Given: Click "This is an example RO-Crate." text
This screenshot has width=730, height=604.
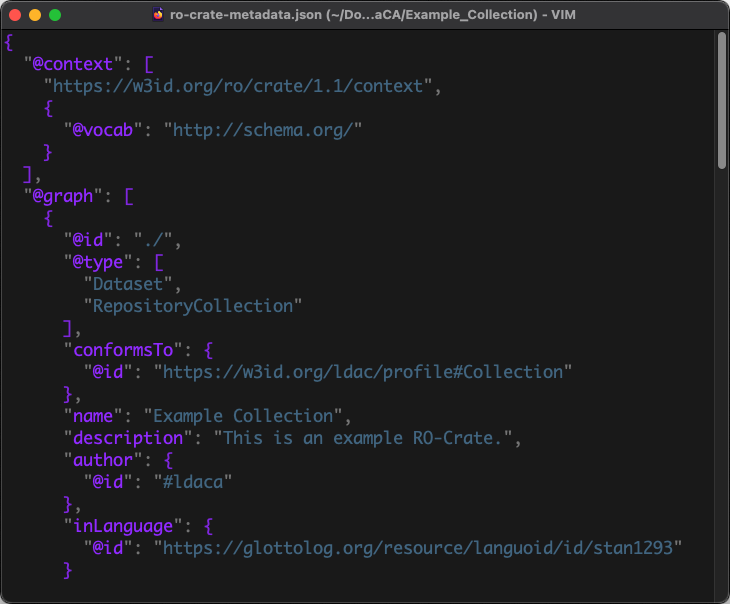Looking at the screenshot, I should click(363, 438).
